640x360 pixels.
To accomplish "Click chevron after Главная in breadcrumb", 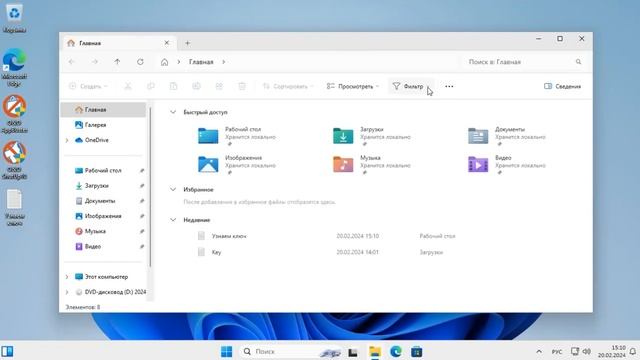I will (224, 62).
